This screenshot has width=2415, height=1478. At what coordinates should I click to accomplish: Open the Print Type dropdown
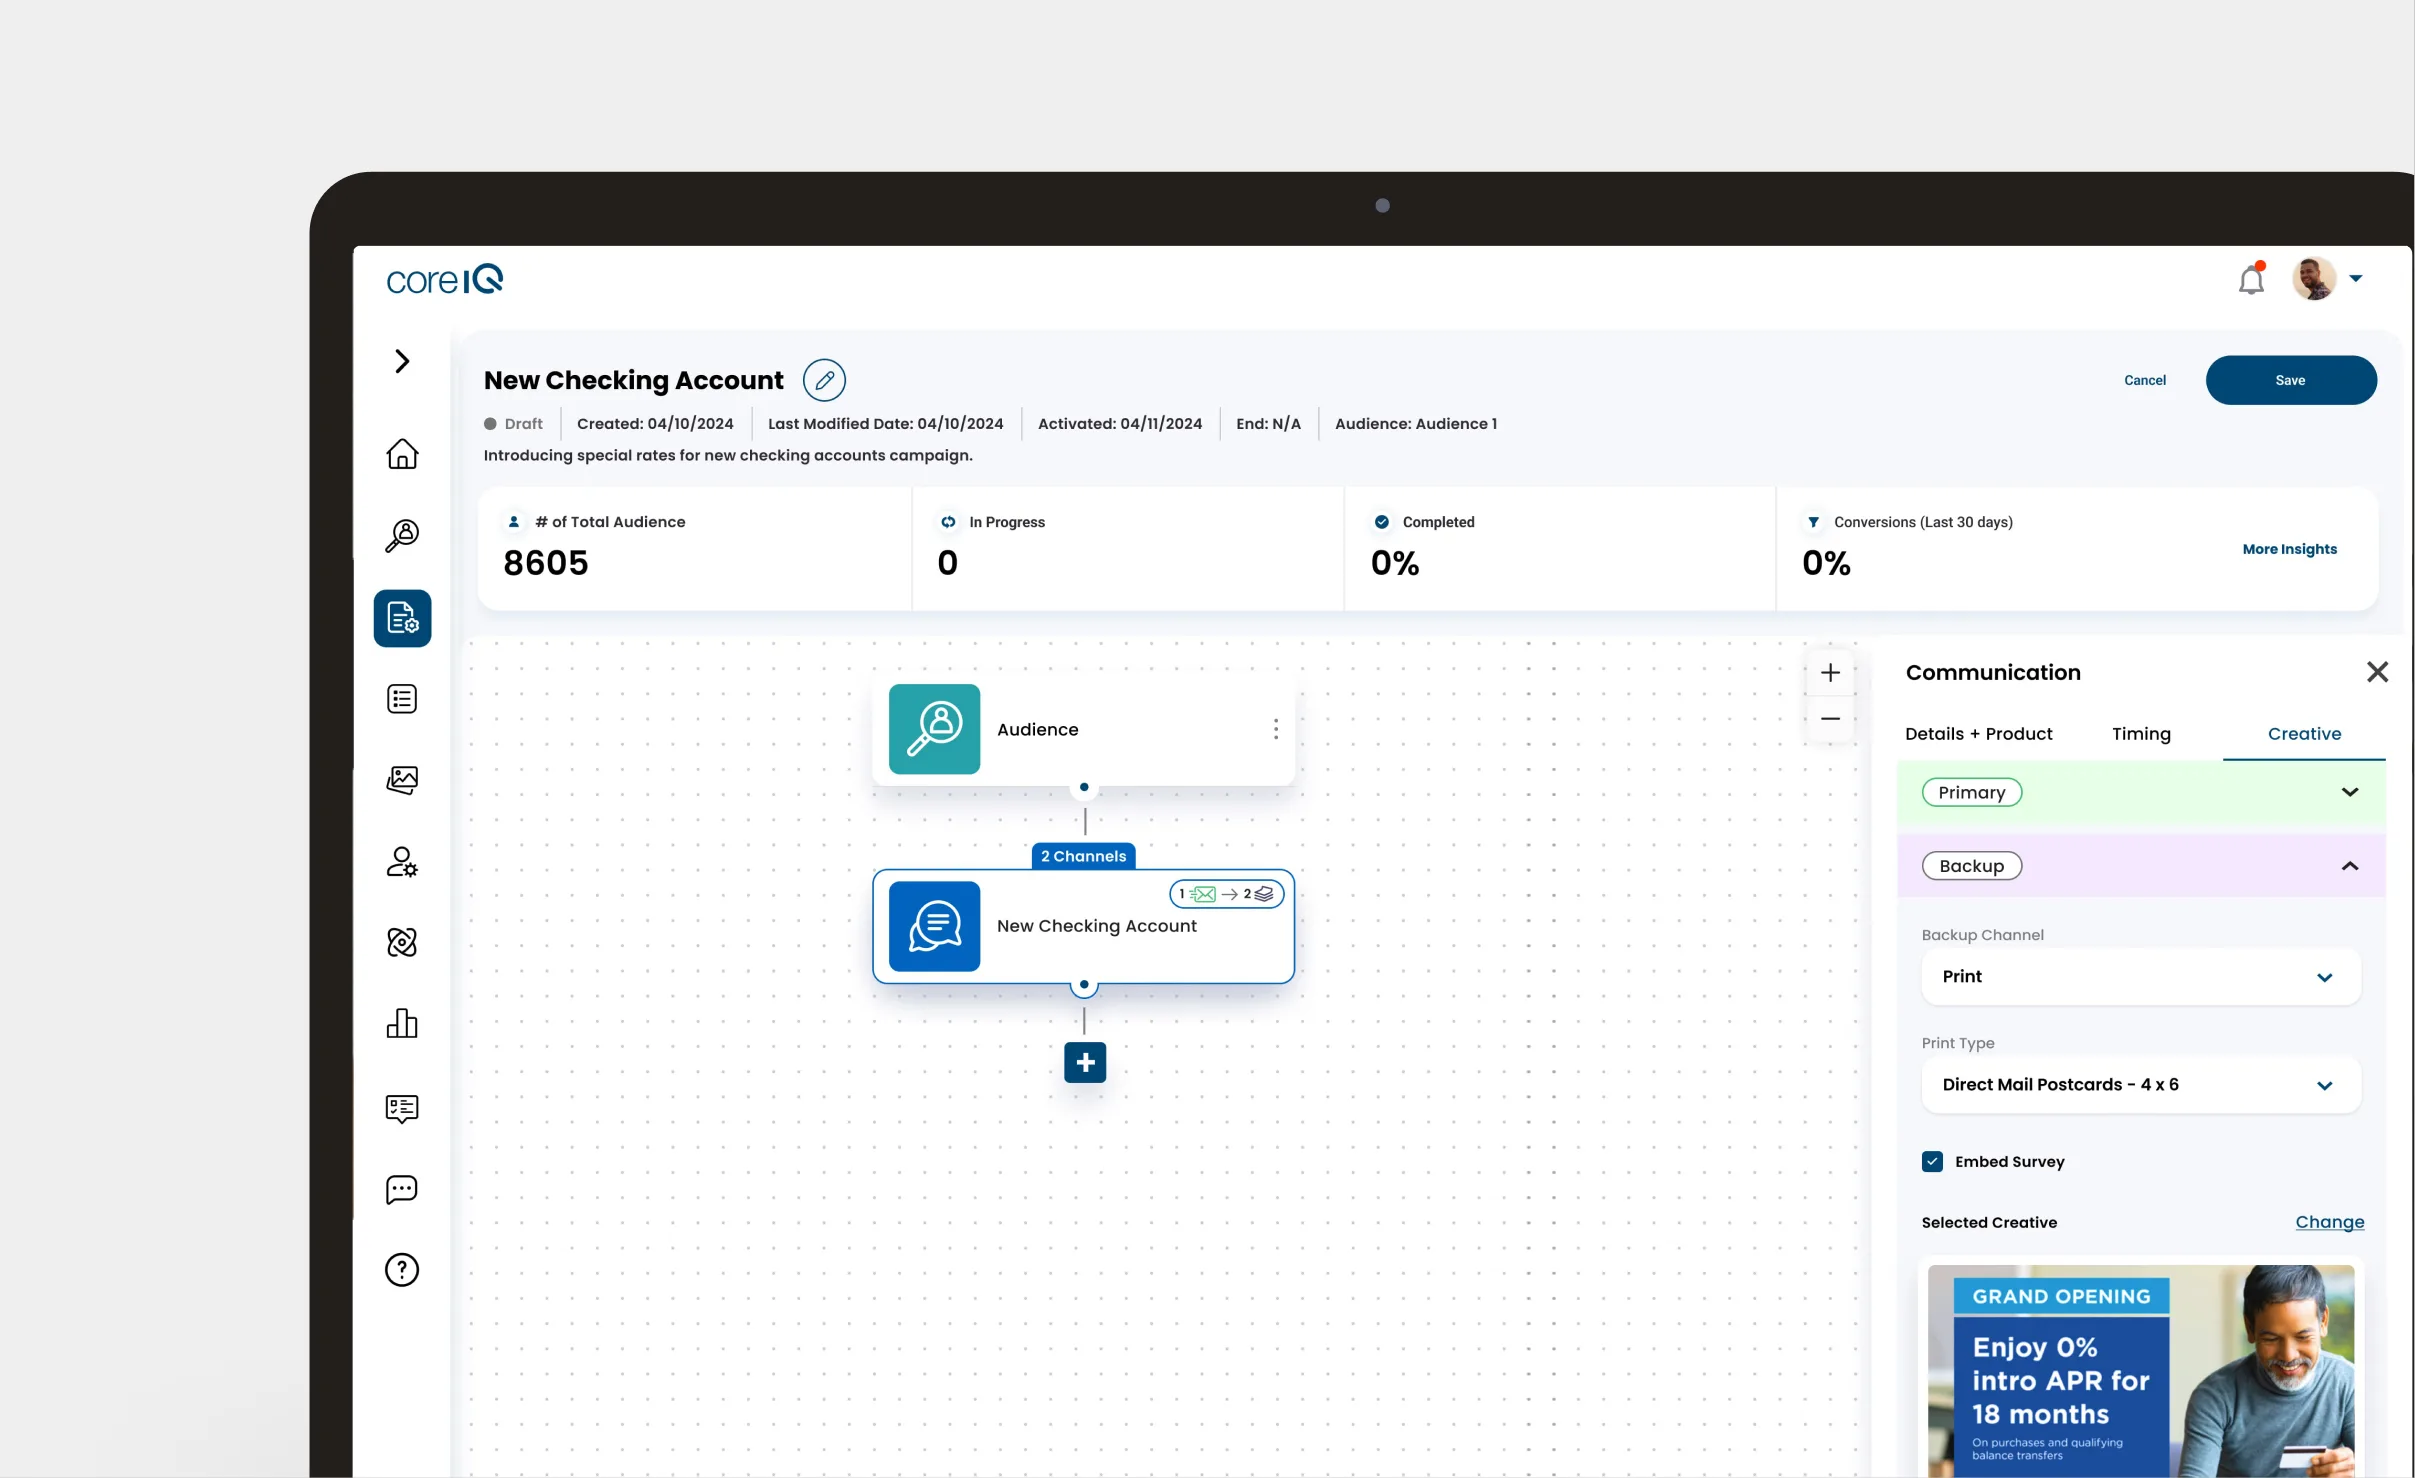[x=2141, y=1085]
